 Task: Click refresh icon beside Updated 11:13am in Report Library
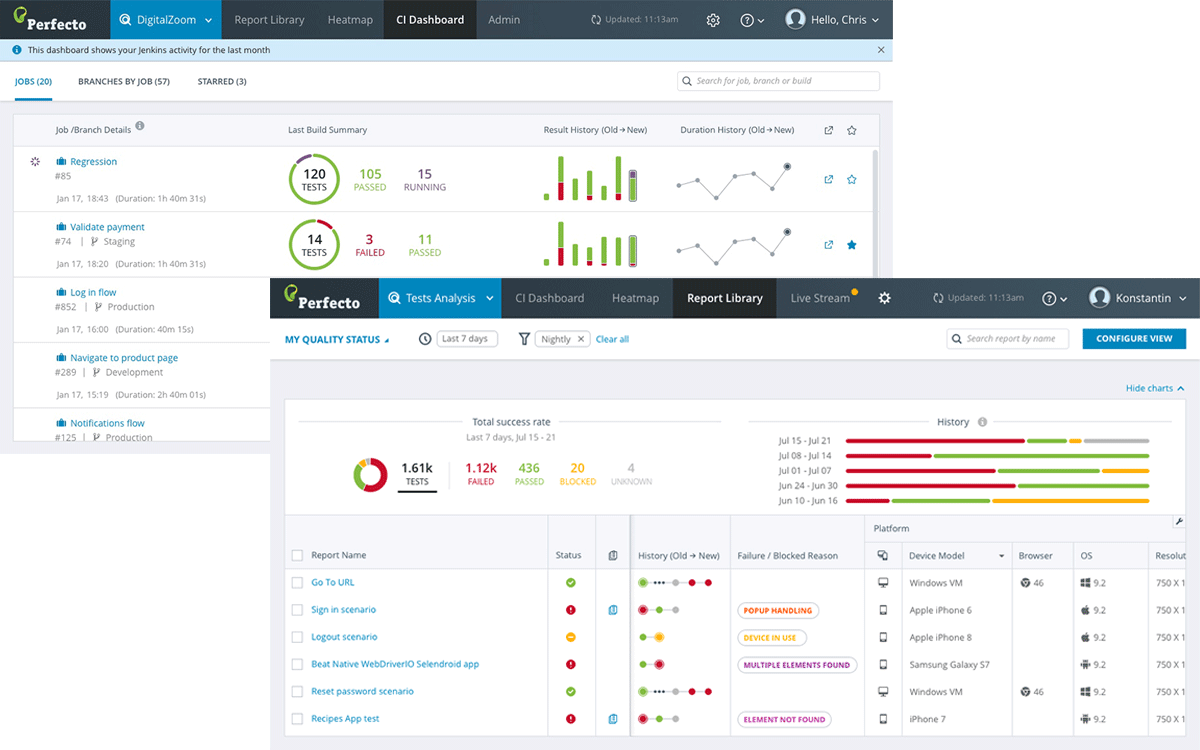(x=938, y=298)
